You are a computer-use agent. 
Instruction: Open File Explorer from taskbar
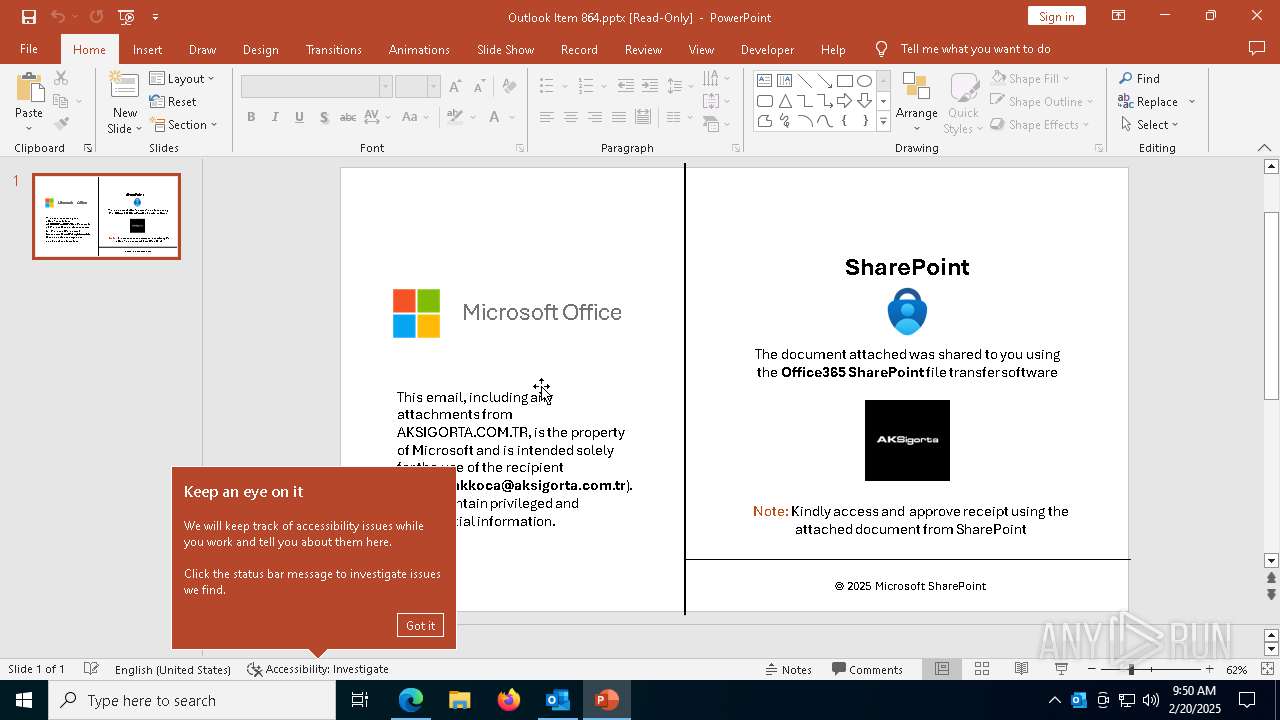pos(460,700)
